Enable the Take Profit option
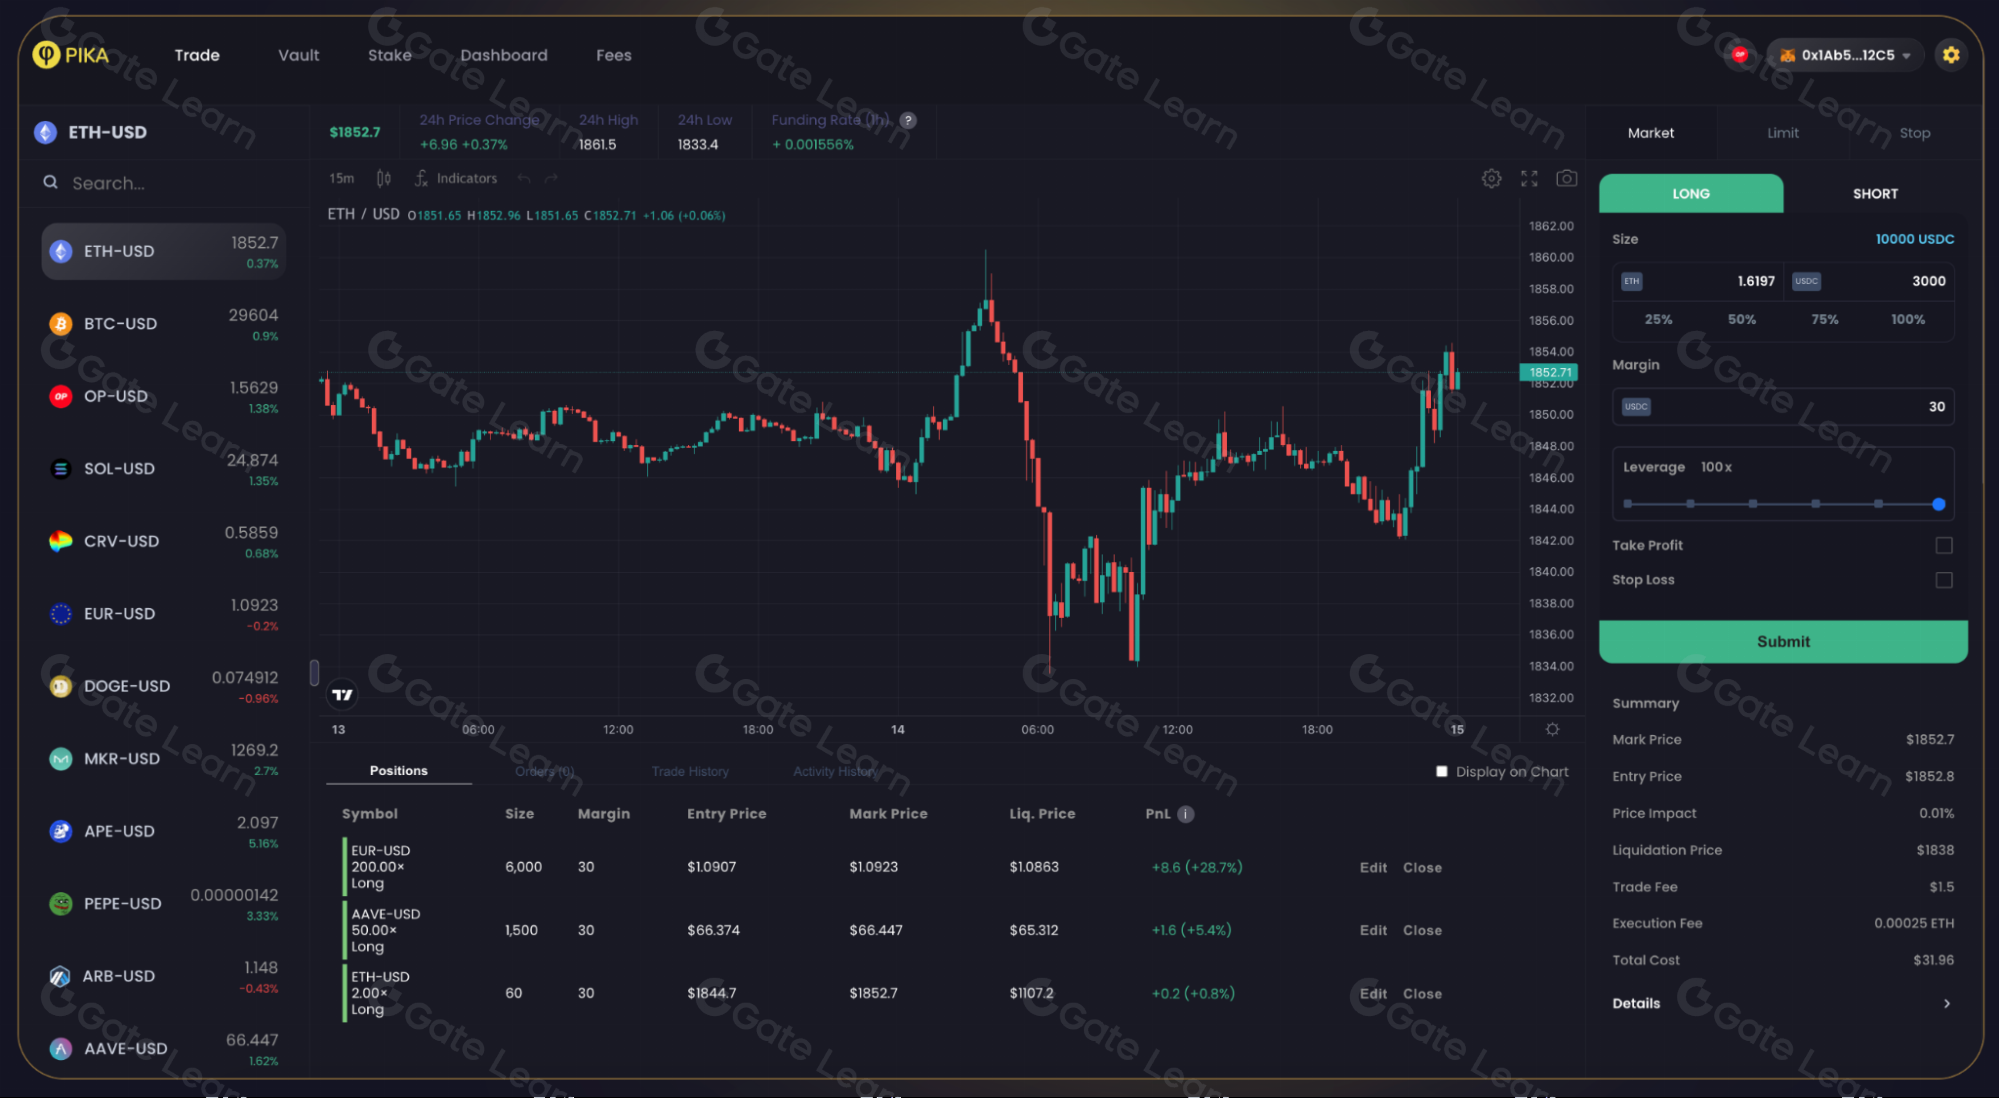 [x=1943, y=545]
